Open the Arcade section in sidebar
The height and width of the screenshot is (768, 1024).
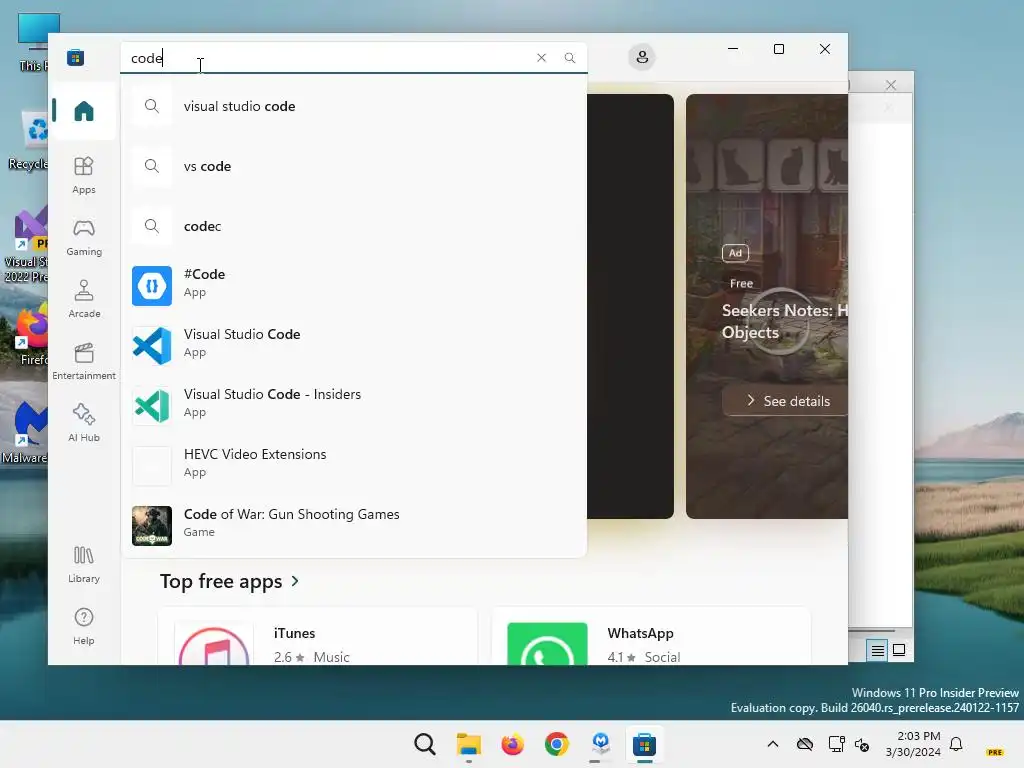click(84, 299)
